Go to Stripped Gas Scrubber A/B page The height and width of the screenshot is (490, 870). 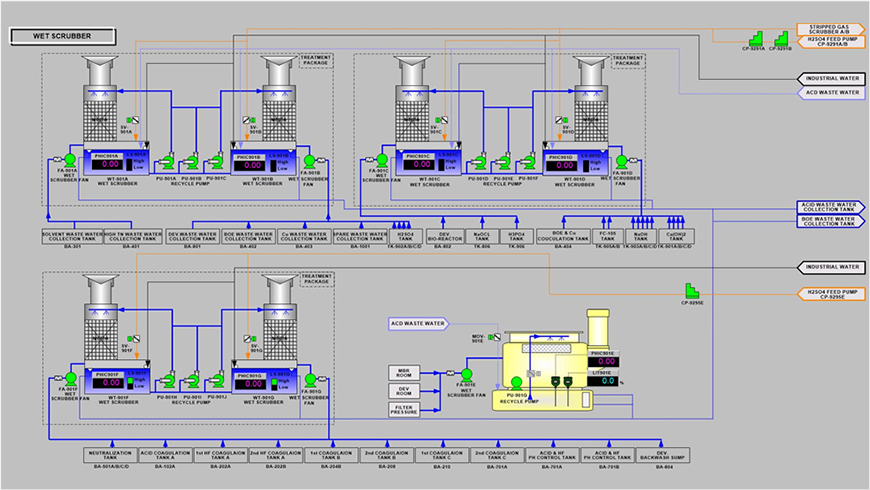(x=829, y=28)
